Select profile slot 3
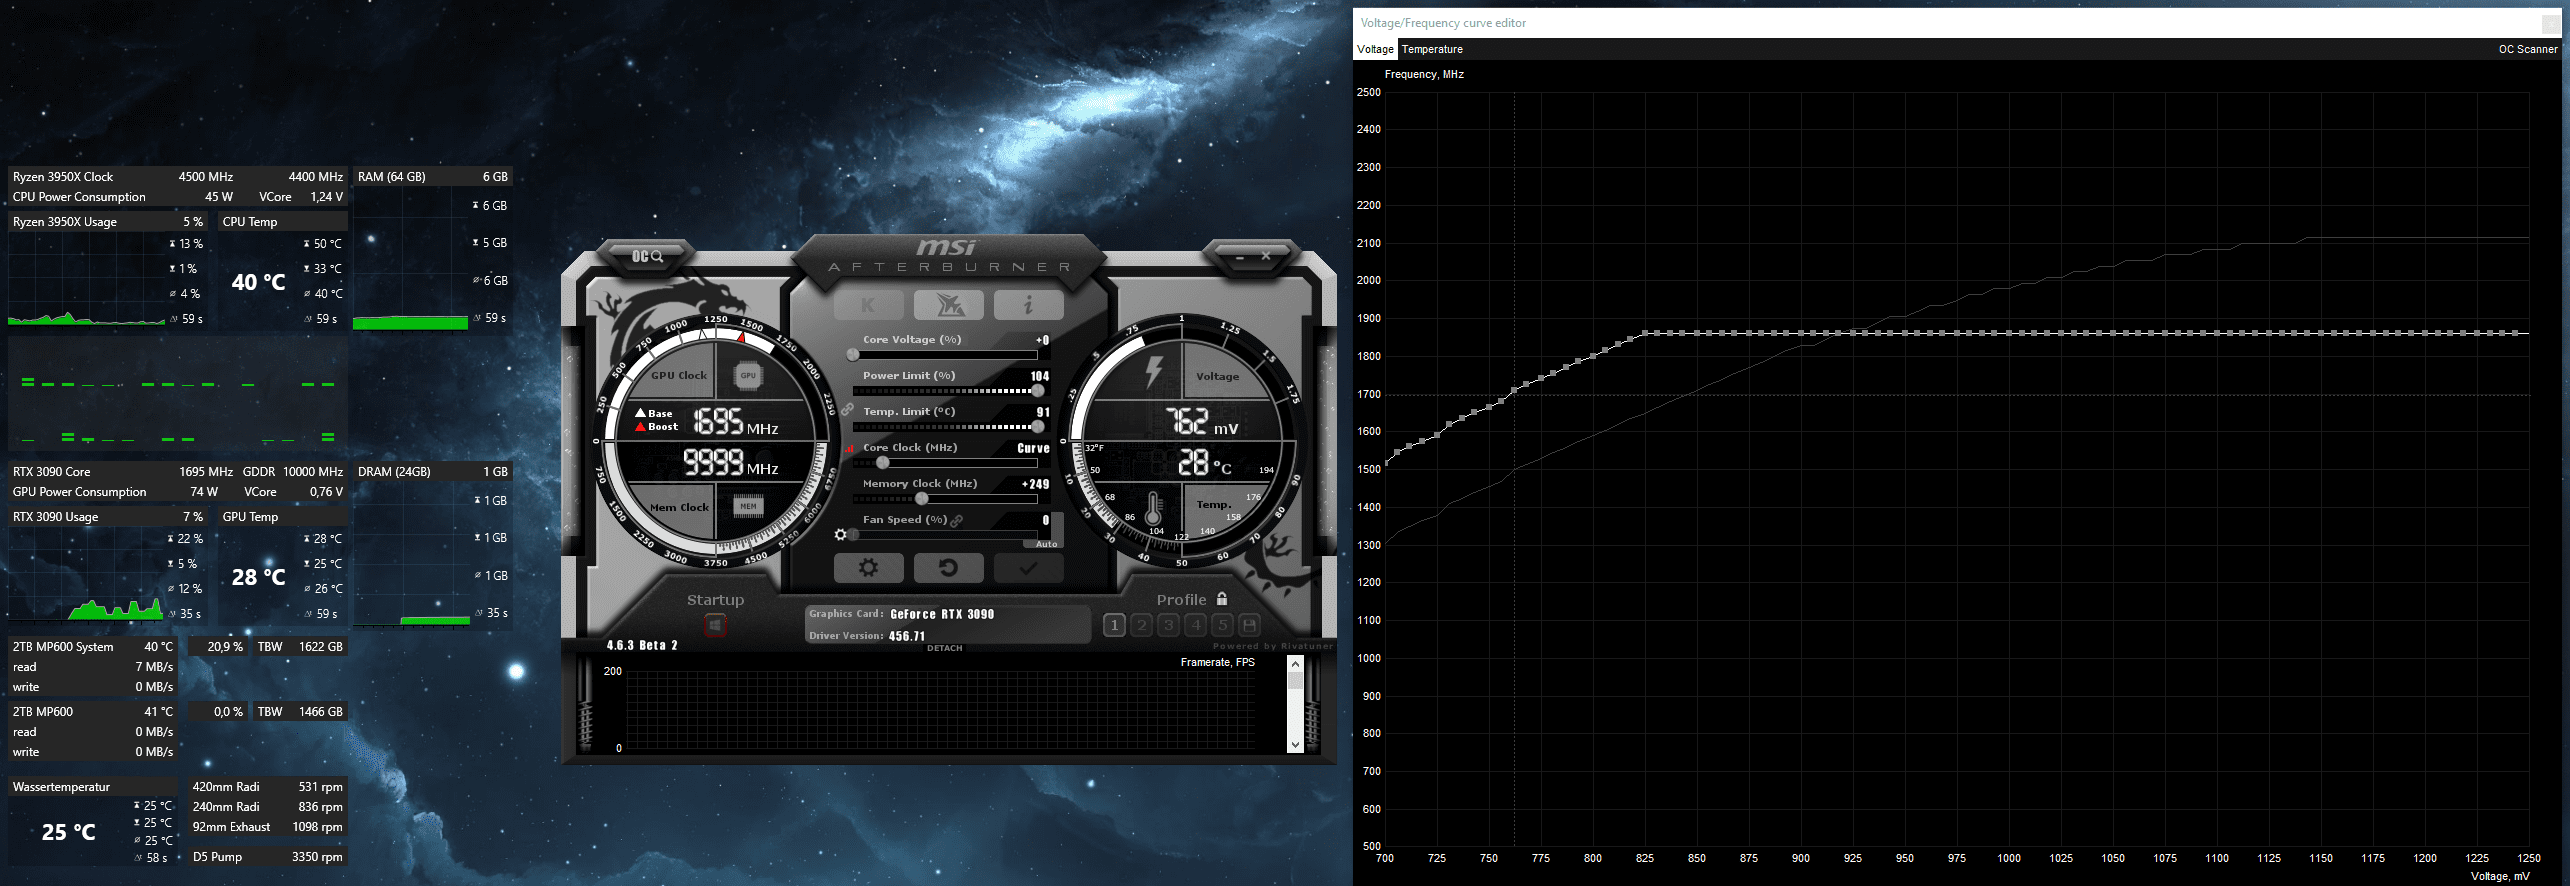This screenshot has height=886, width=2570. (1168, 625)
